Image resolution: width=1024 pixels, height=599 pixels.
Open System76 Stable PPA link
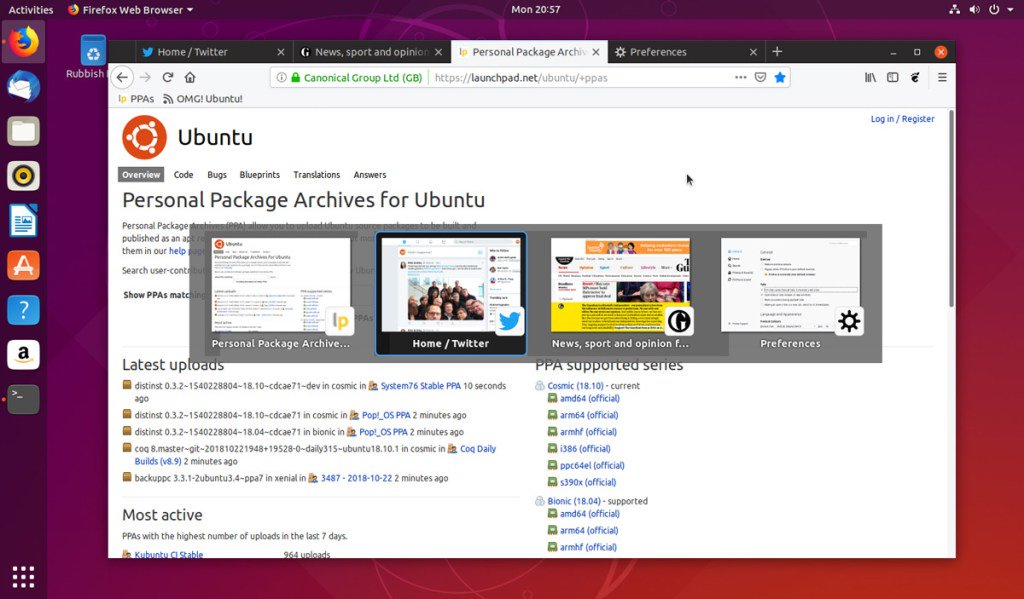point(421,386)
